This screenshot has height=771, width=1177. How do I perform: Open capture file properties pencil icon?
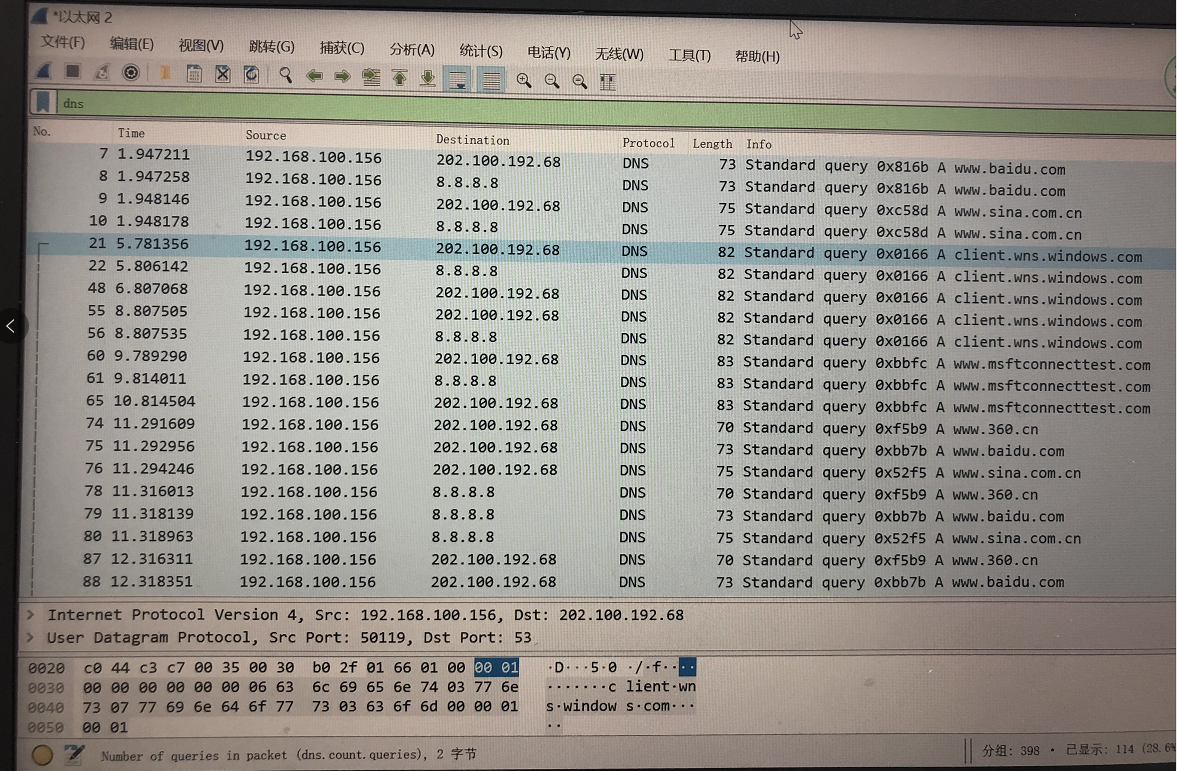click(74, 754)
